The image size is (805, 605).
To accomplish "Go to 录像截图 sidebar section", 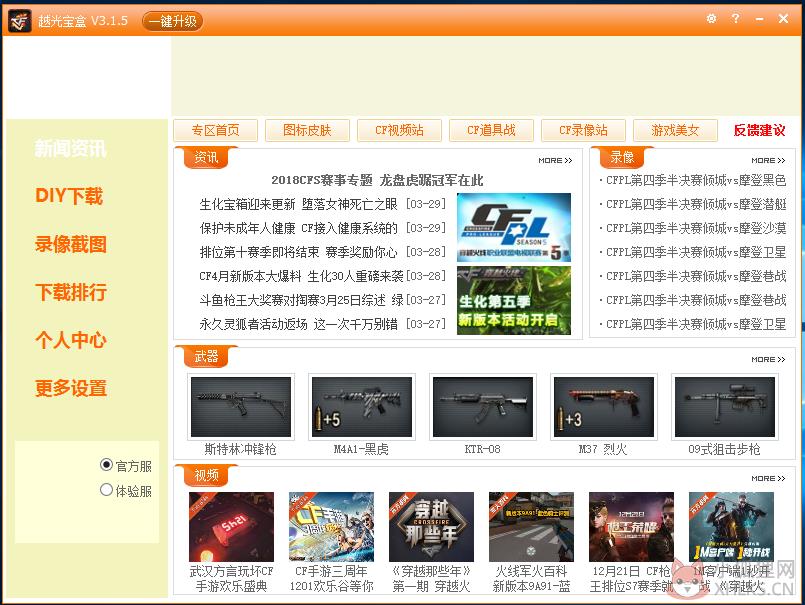I will point(71,244).
